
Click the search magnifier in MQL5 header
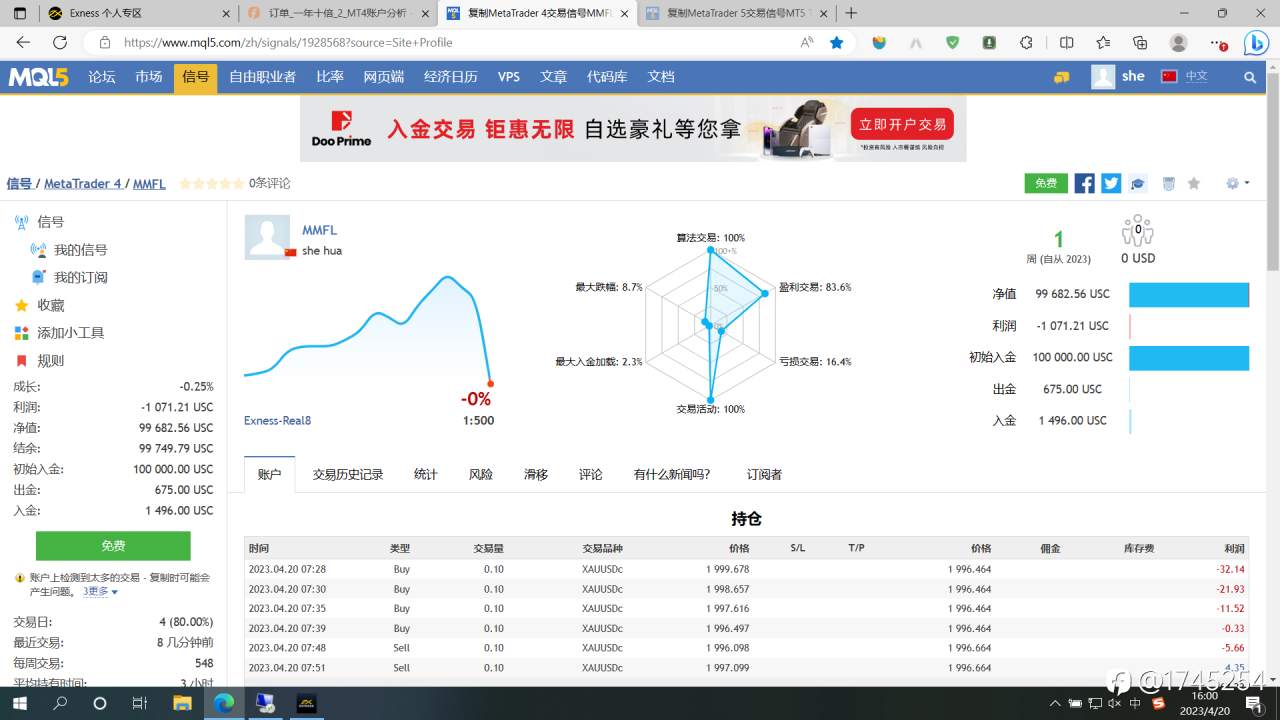click(1250, 77)
